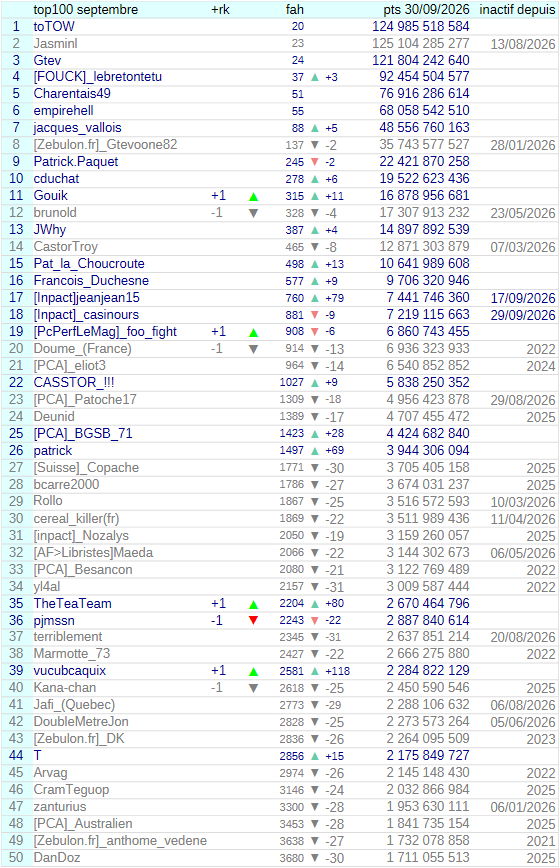
Task: Select points value 2 175 849 727
Action: [428, 756]
